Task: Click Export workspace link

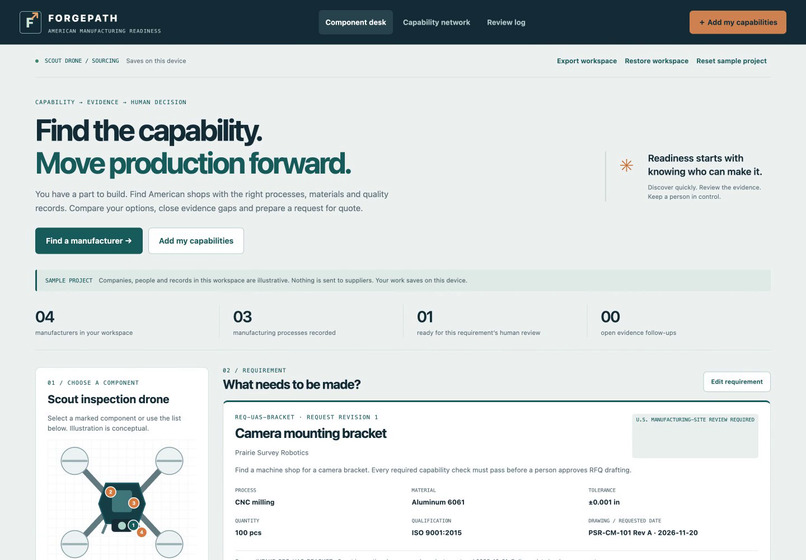Action: [587, 61]
